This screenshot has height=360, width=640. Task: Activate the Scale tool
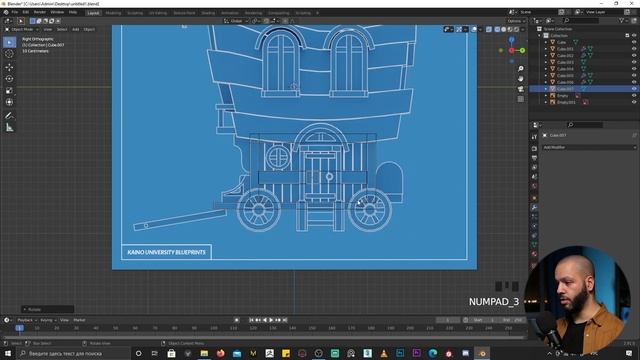pyautogui.click(x=9, y=91)
